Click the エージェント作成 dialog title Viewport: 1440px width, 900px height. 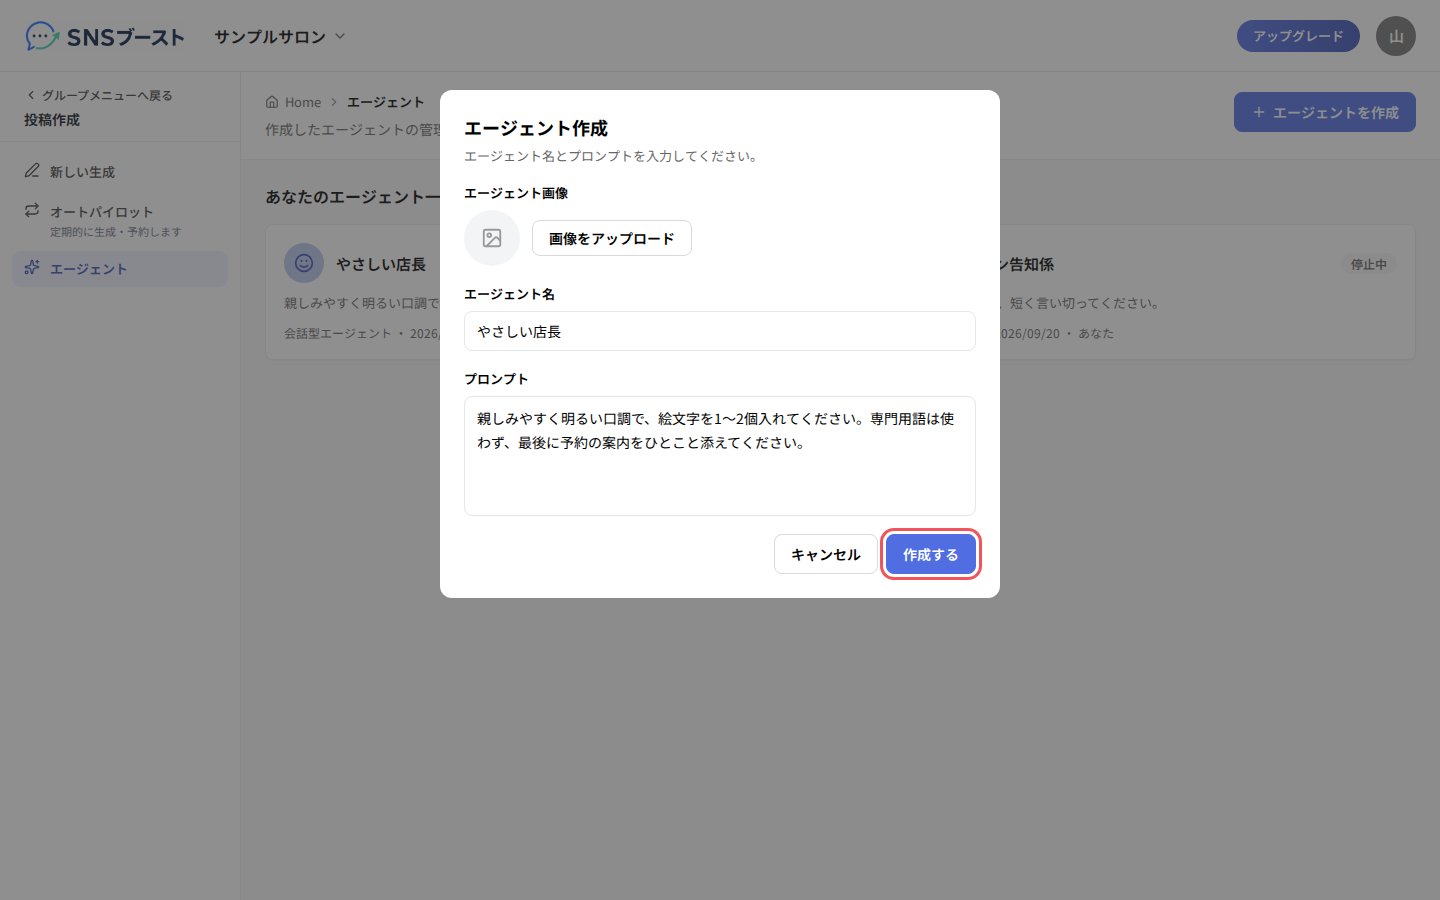[x=536, y=128]
